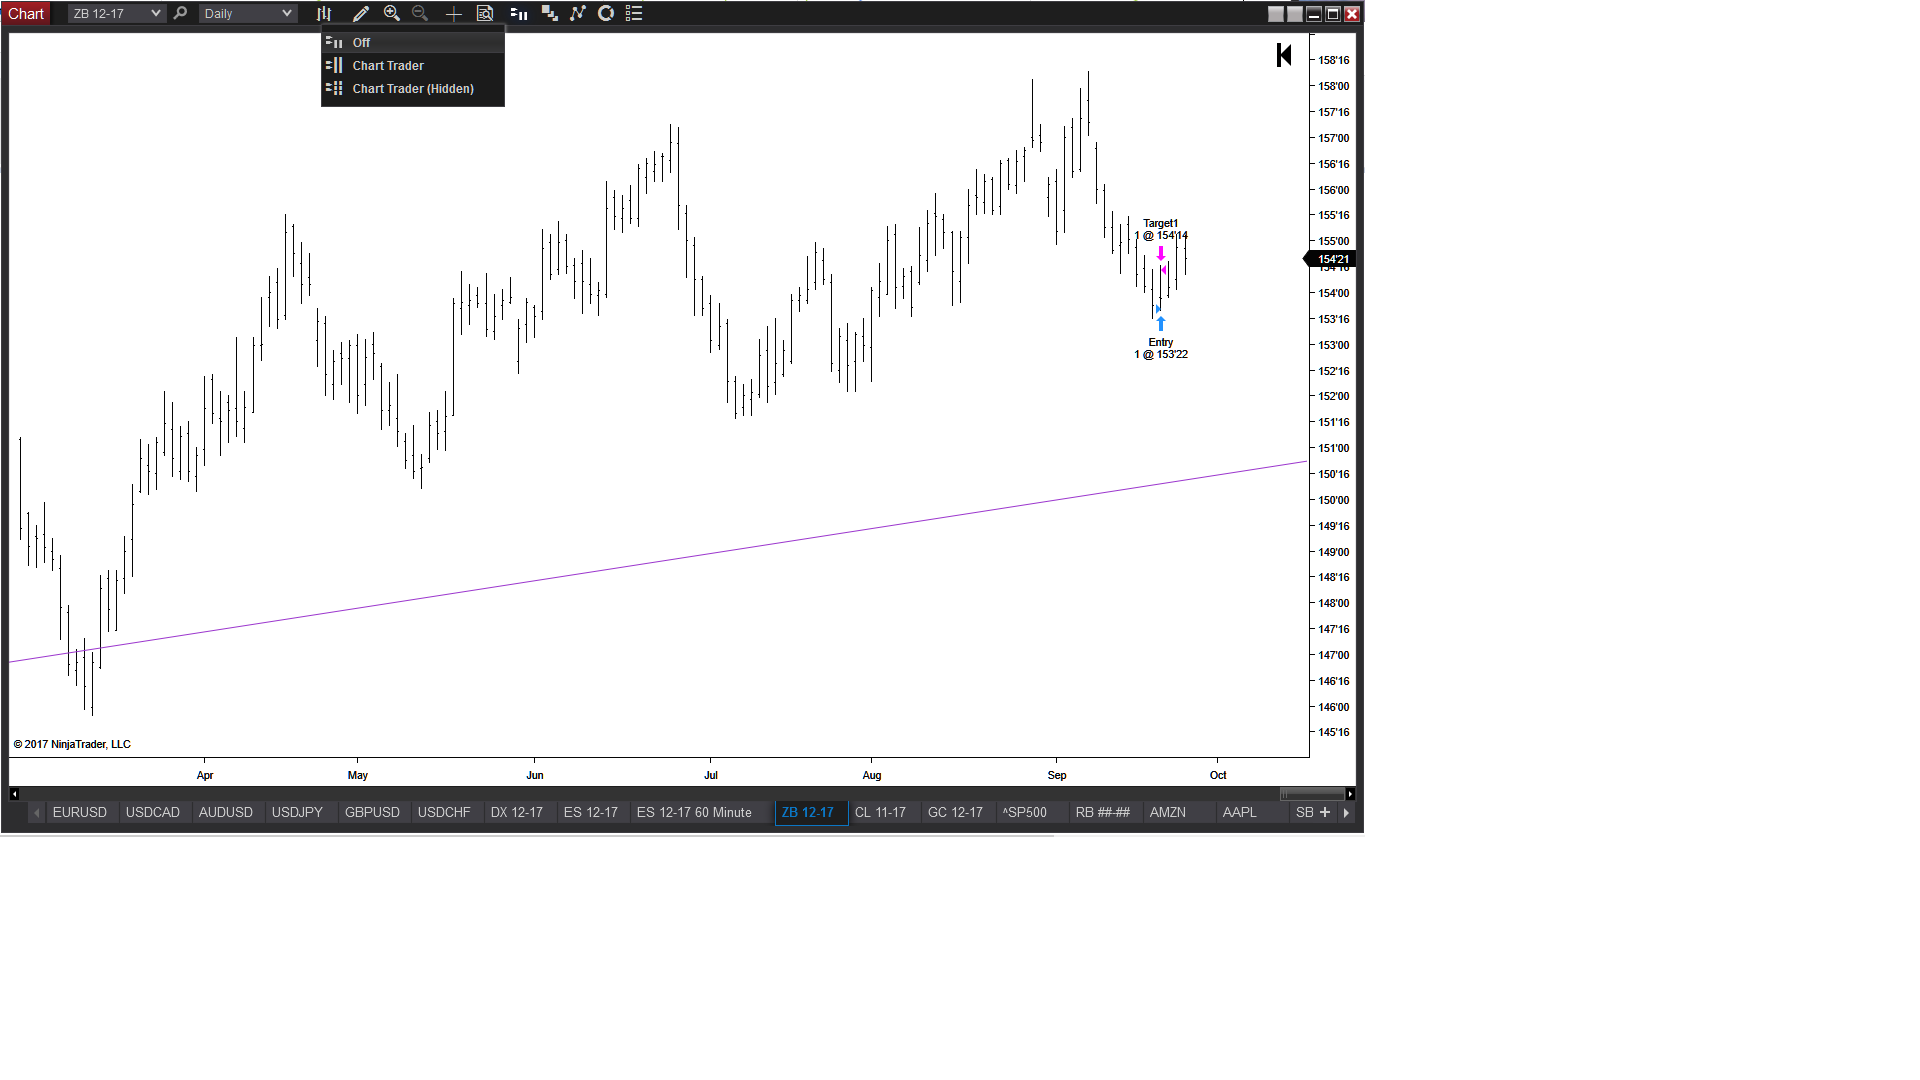This screenshot has width=1920, height=1080.
Task: Expand the Daily interval dropdown
Action: pyautogui.click(x=286, y=14)
